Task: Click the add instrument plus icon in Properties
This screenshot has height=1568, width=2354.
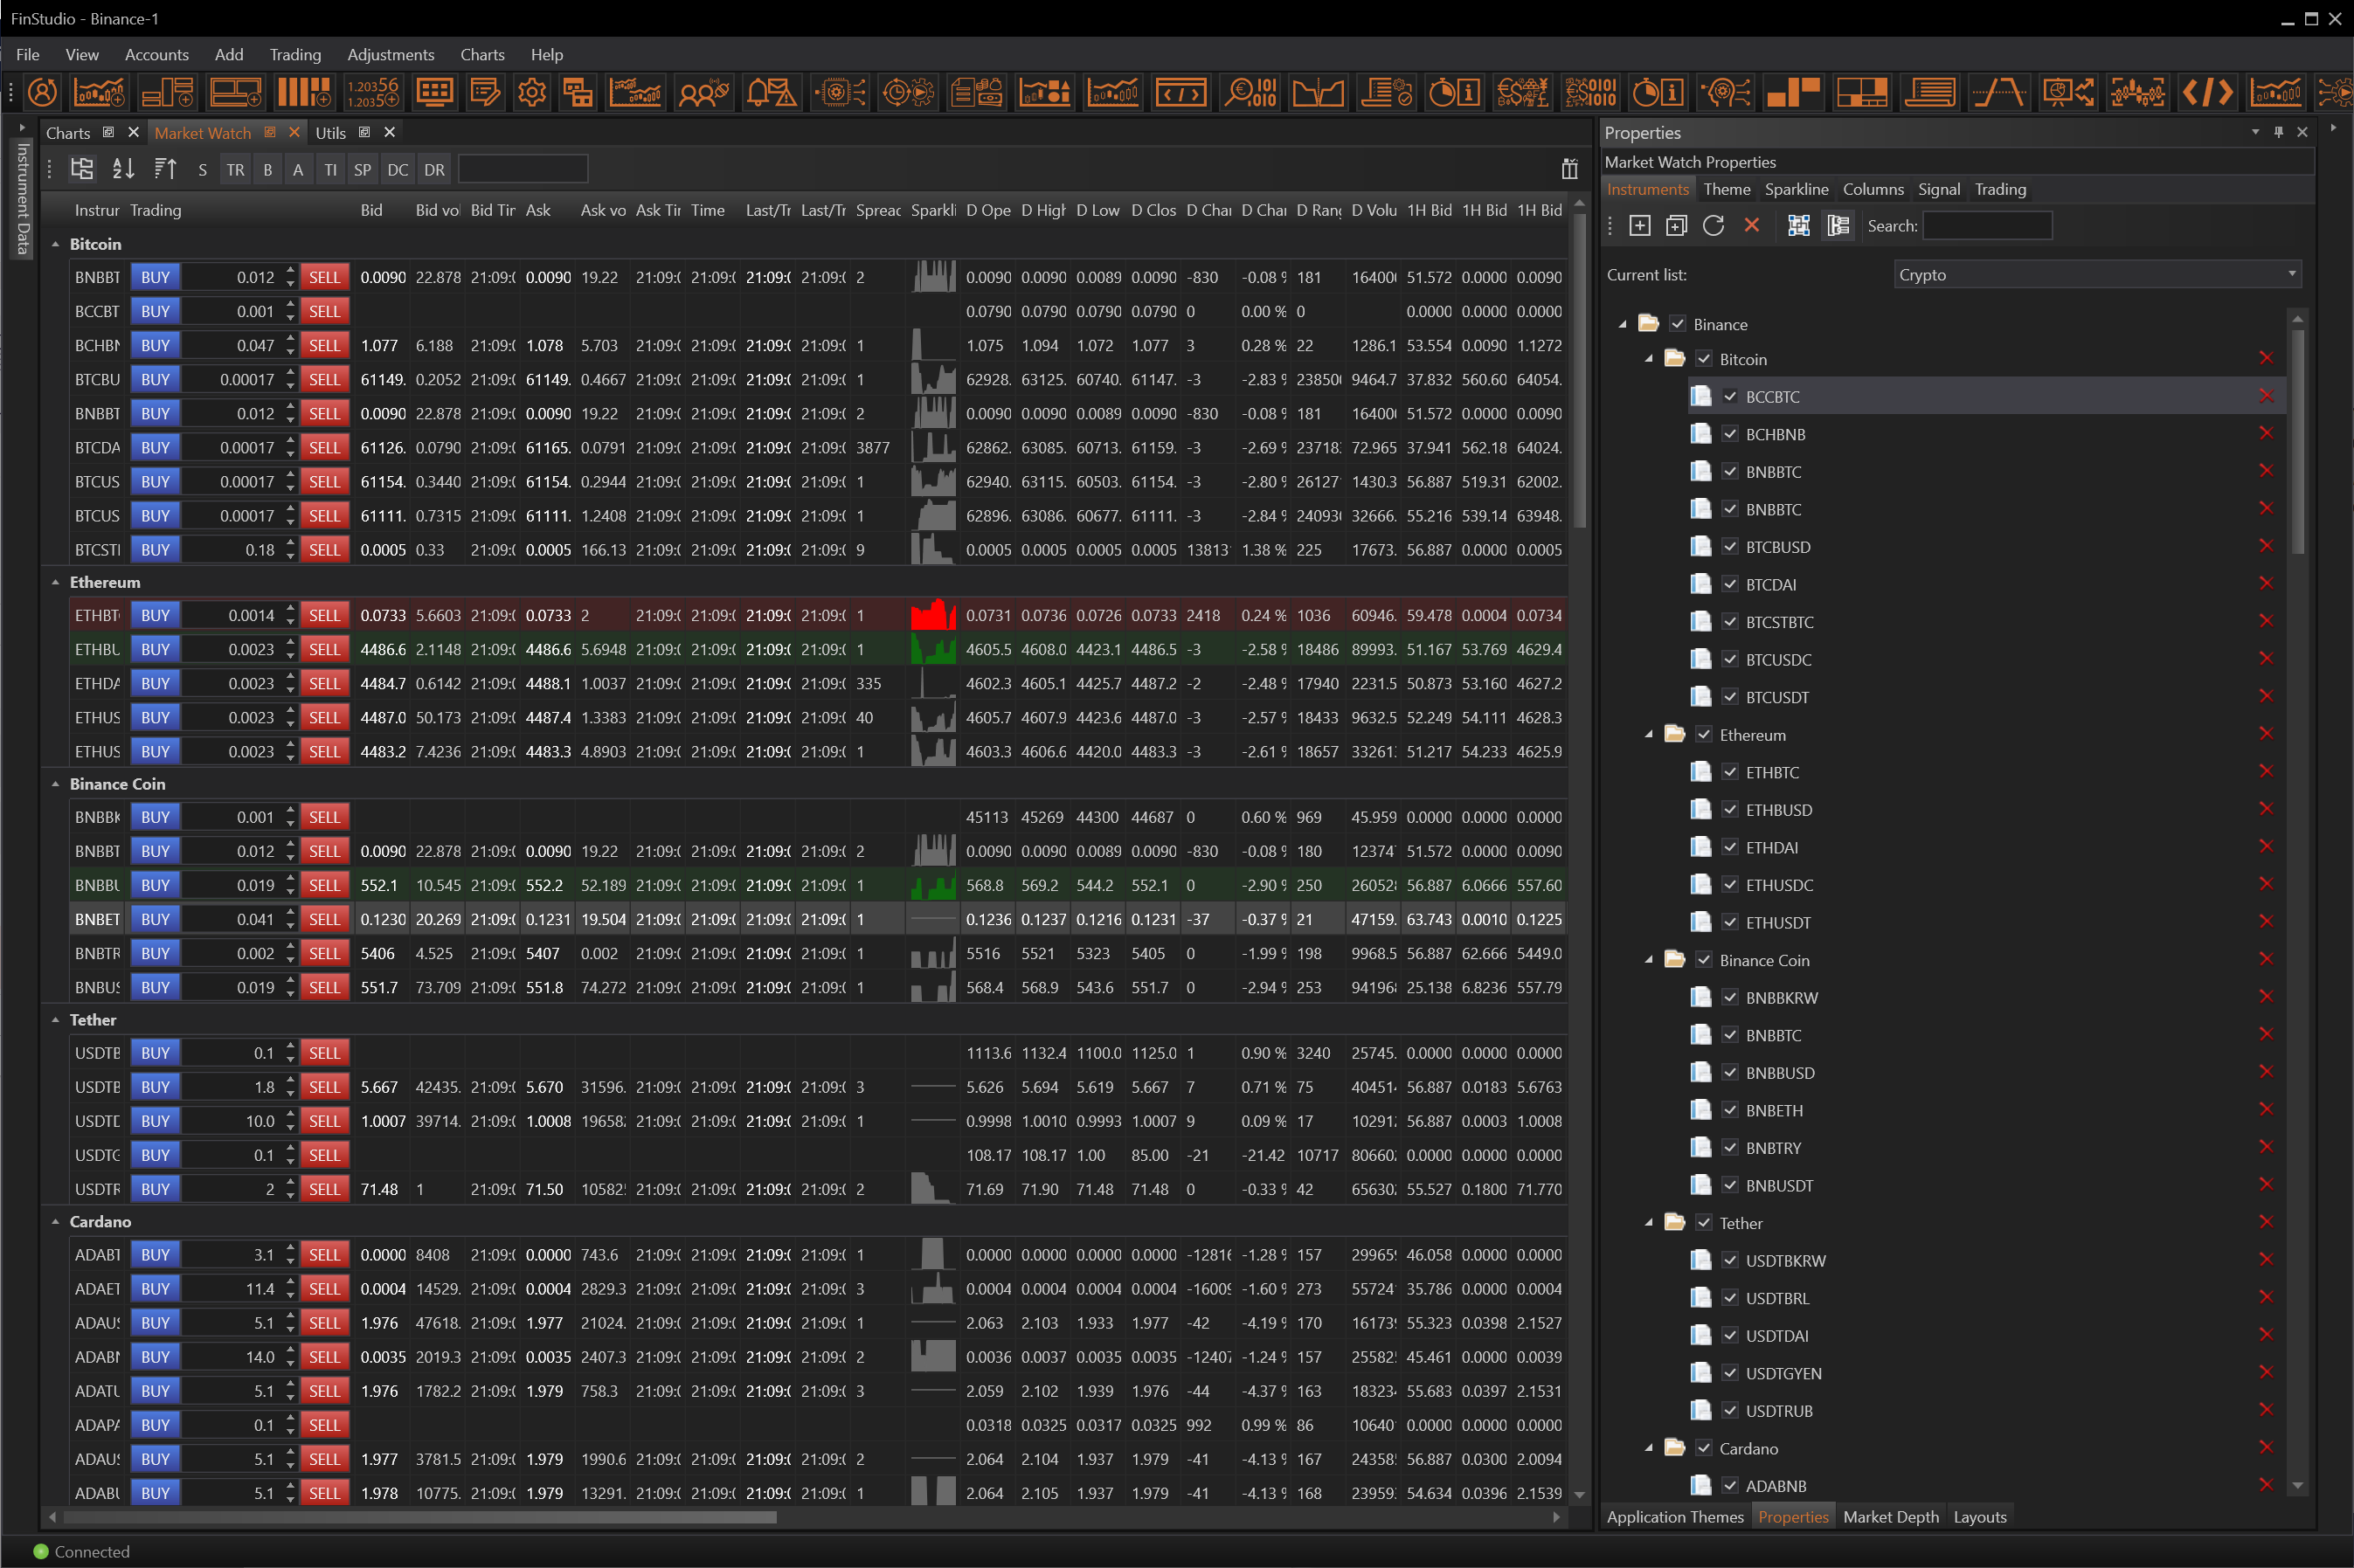Action: (x=1640, y=226)
